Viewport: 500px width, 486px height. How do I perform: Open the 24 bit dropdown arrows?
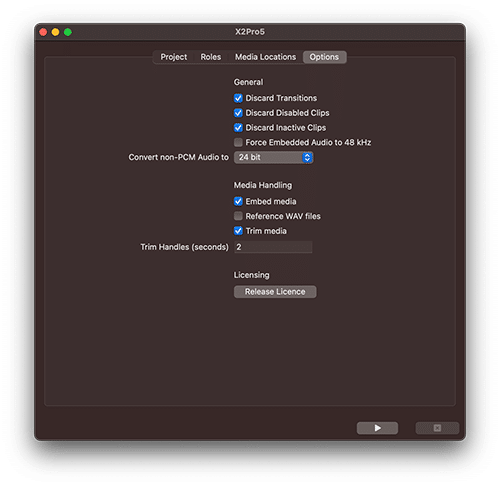(307, 157)
